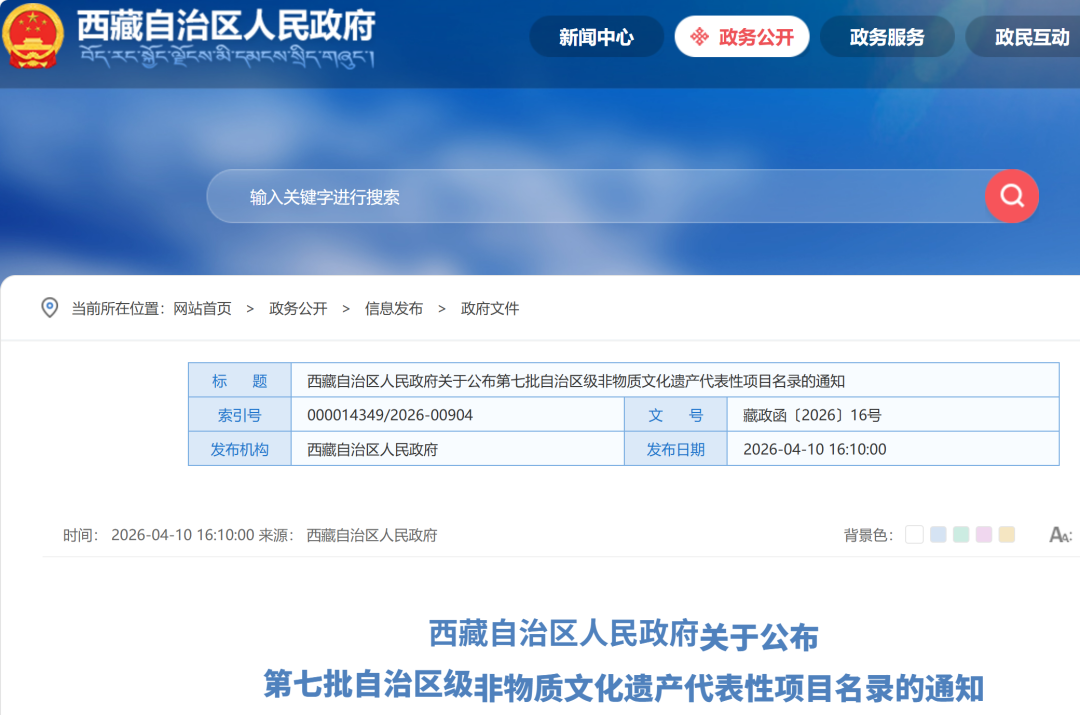1080x715 pixels.
Task: Click the font size Aa icon
Action: 1059,535
